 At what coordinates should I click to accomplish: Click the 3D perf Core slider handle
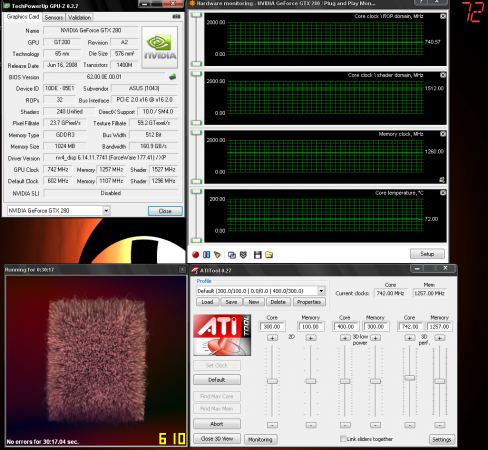(410, 378)
